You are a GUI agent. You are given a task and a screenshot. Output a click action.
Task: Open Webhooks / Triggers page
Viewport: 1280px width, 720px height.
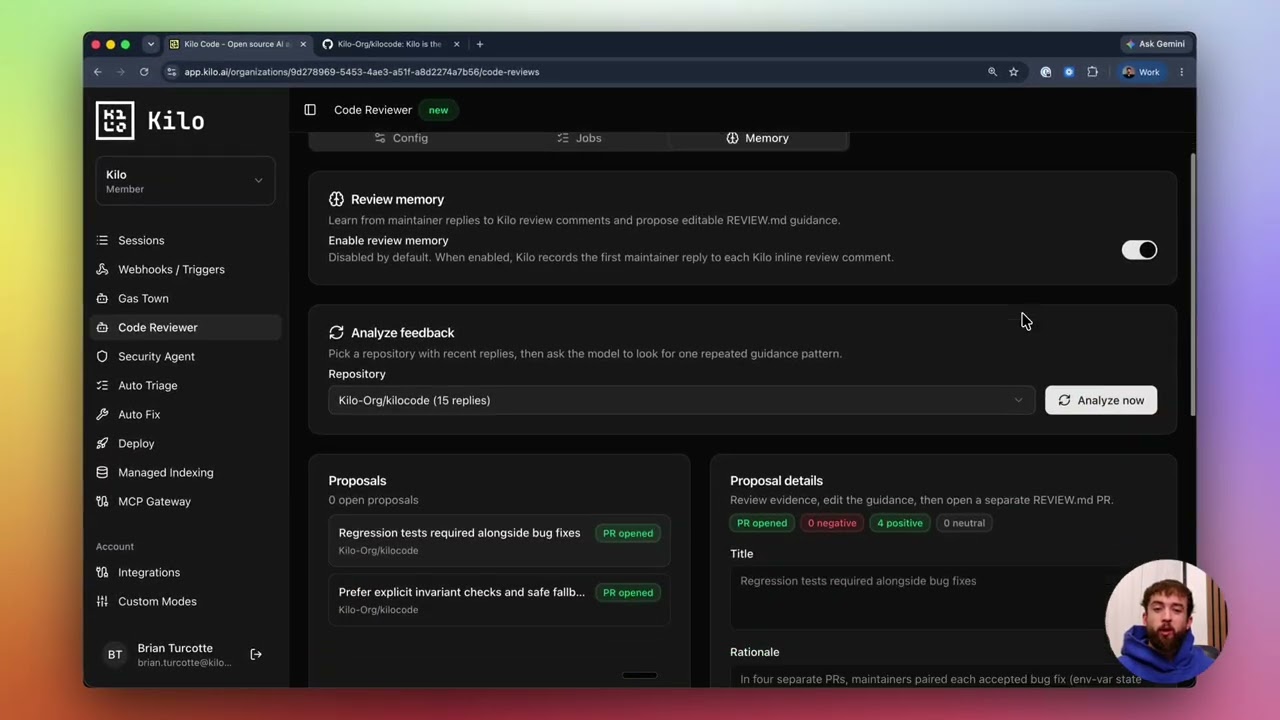point(185,269)
